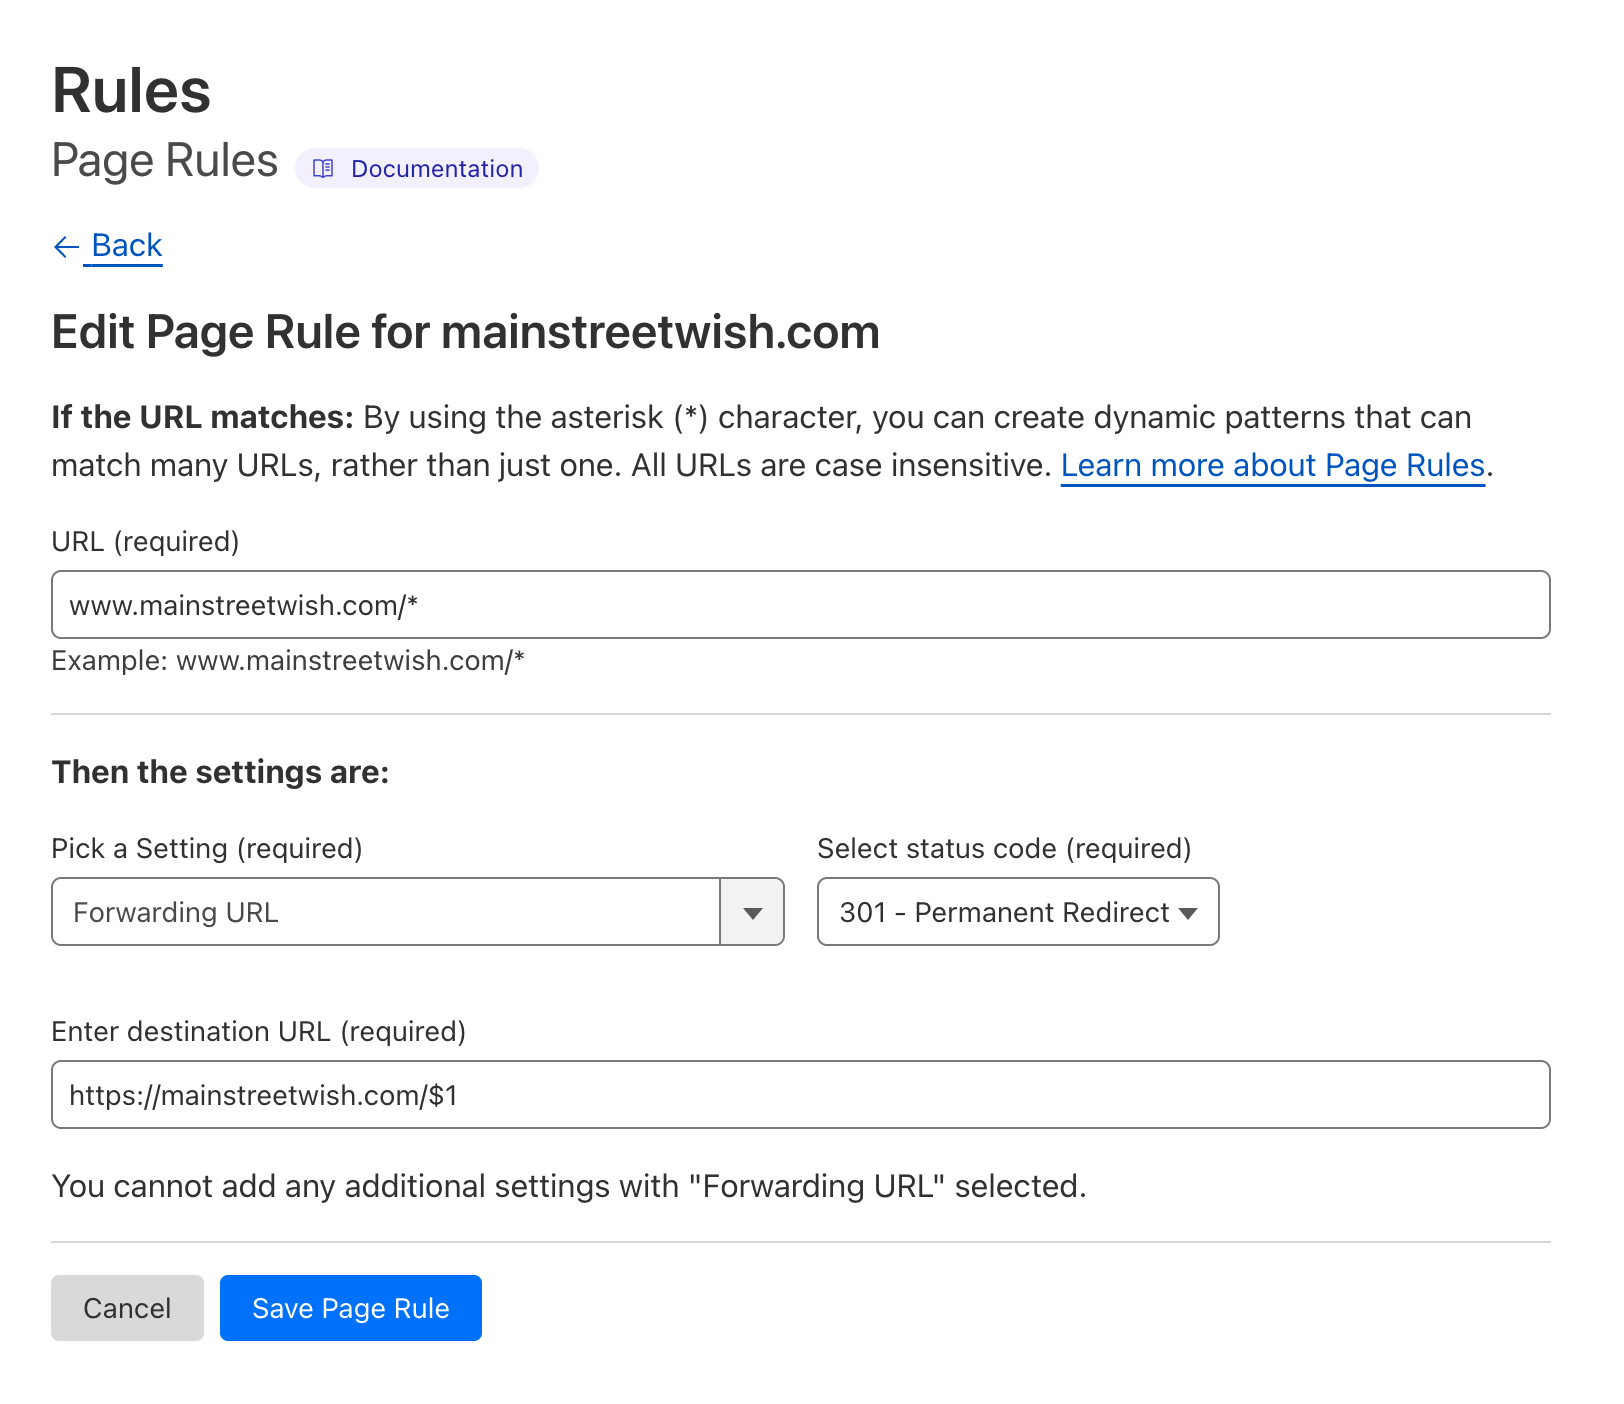Click the 'URL (required)' label
Image resolution: width=1624 pixels, height=1404 pixels.
pos(145,542)
